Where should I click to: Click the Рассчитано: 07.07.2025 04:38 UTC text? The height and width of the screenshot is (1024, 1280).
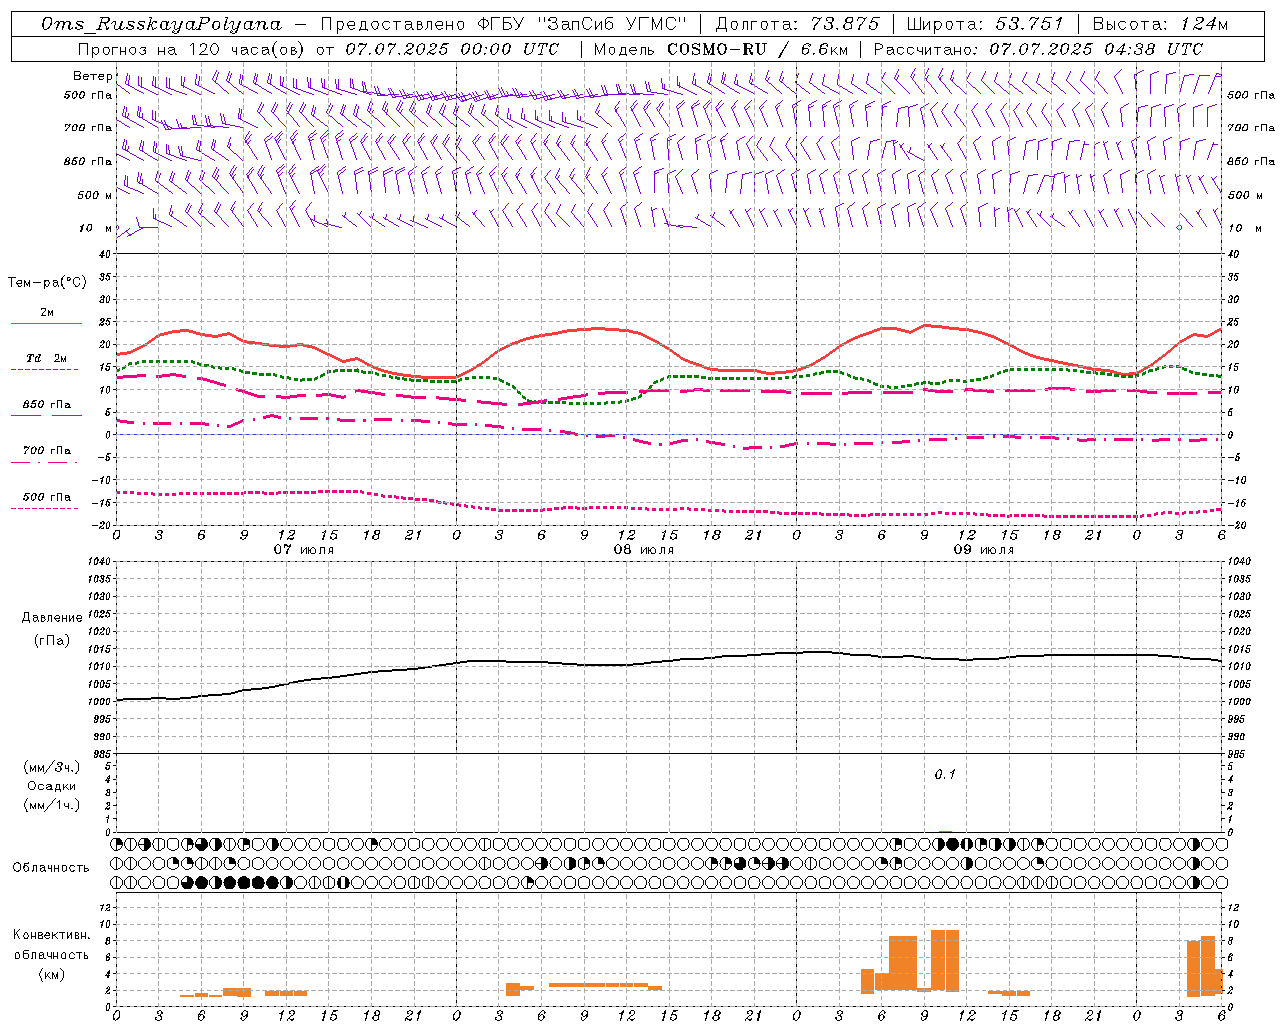(1038, 49)
